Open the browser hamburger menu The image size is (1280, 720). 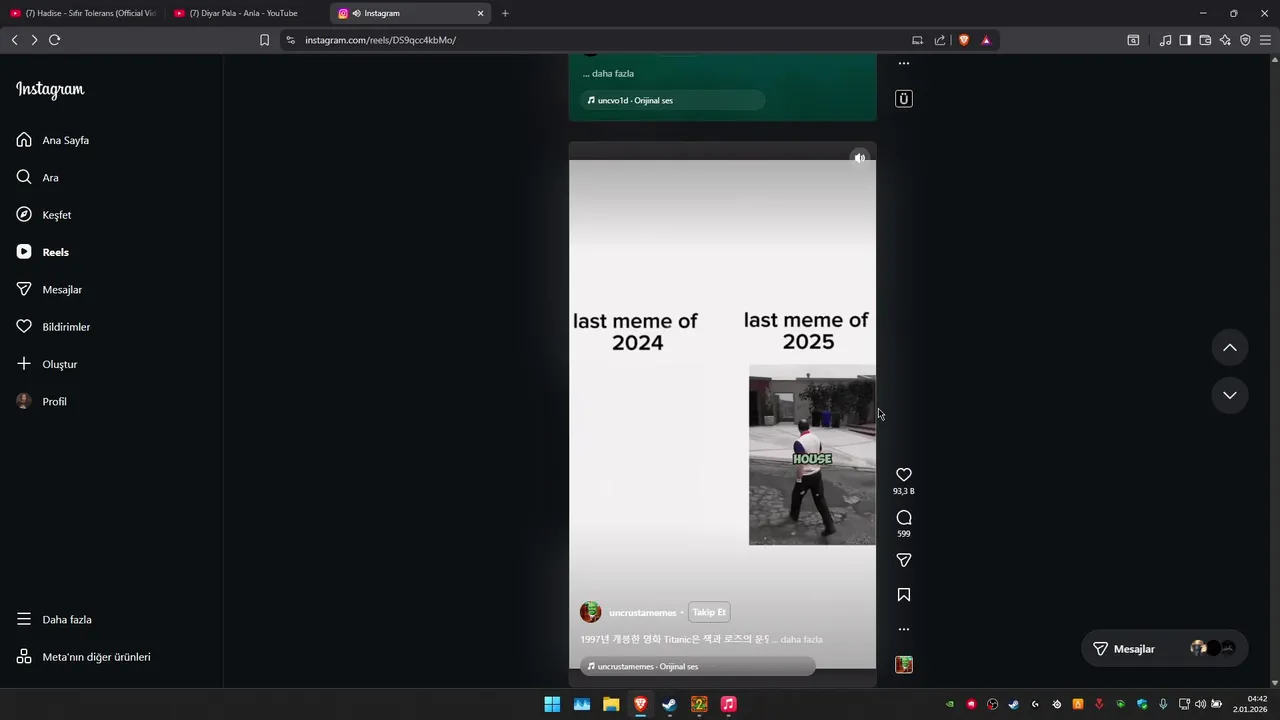point(1265,40)
